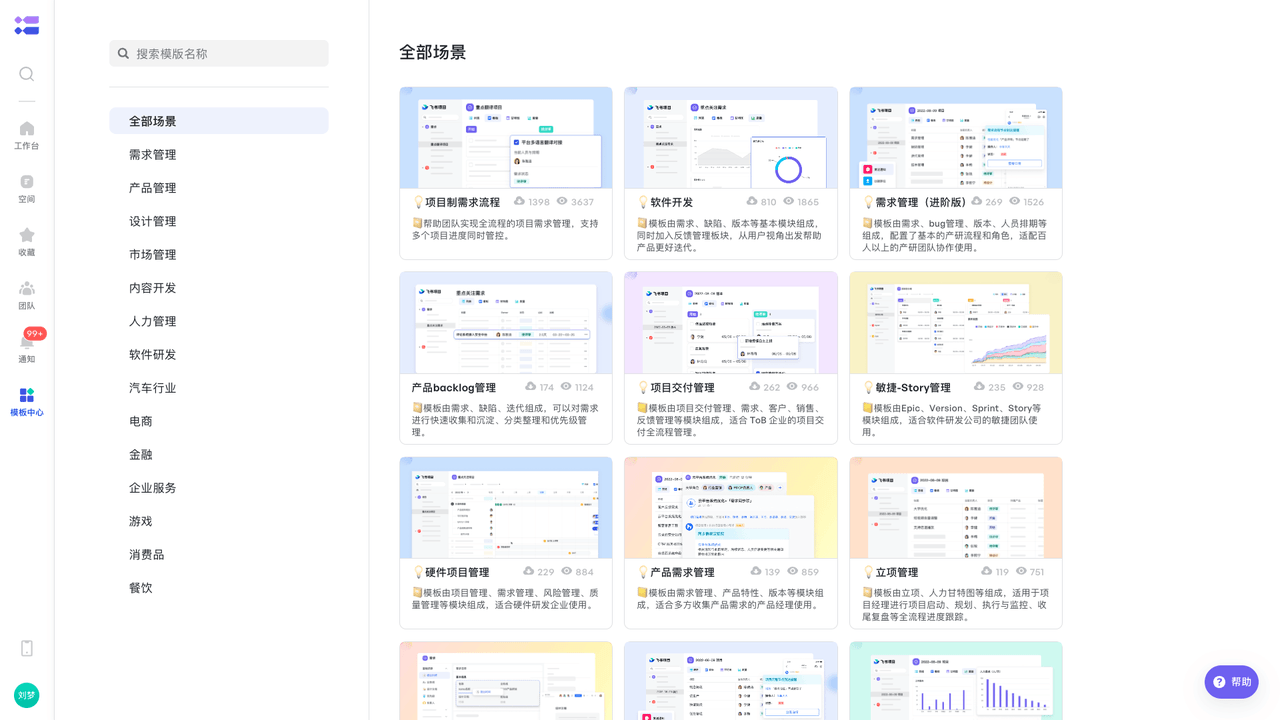The width and height of the screenshot is (1280, 720).
Task: Open search from the left sidebar
Action: [x=27, y=74]
